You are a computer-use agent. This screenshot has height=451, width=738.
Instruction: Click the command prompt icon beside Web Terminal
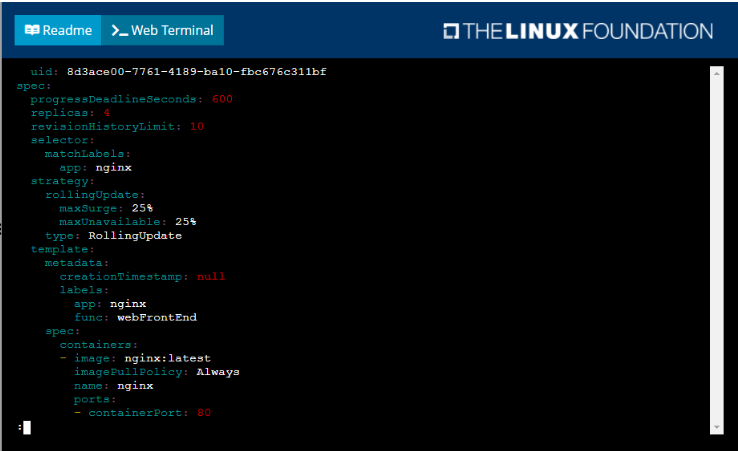click(120, 30)
